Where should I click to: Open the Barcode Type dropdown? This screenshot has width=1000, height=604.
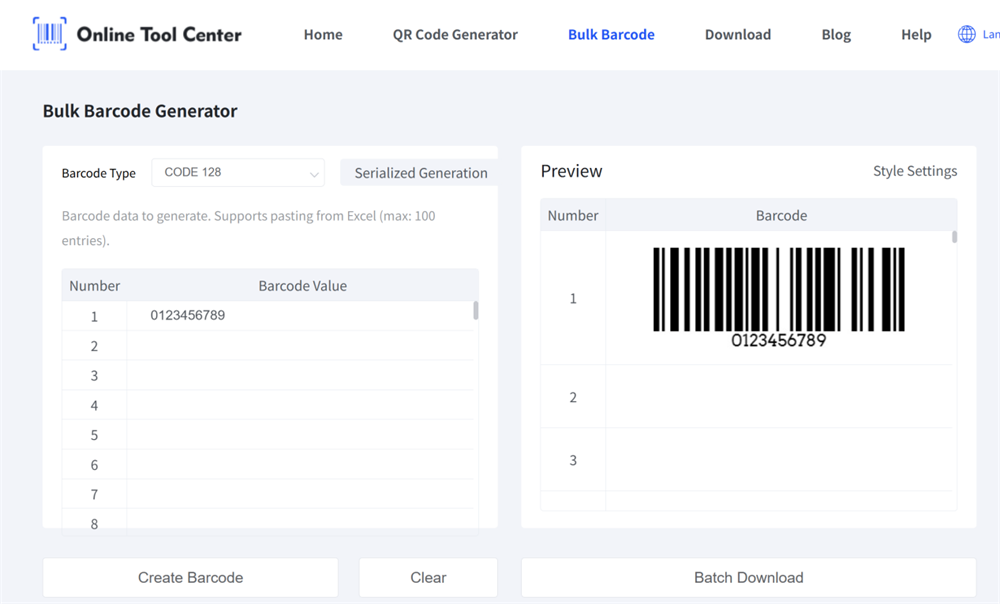[x=238, y=172]
